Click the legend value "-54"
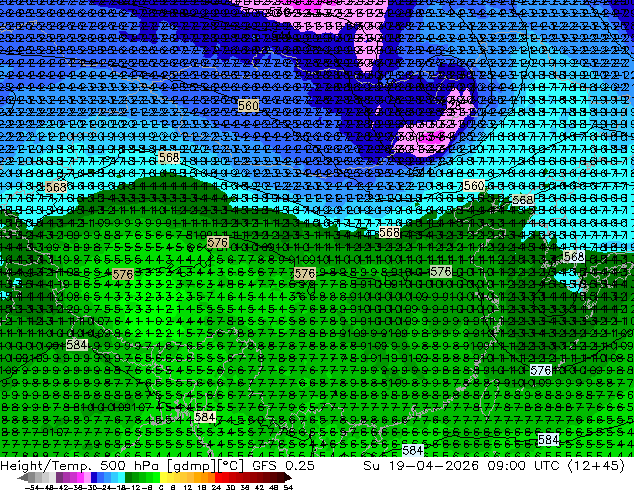 34,487
